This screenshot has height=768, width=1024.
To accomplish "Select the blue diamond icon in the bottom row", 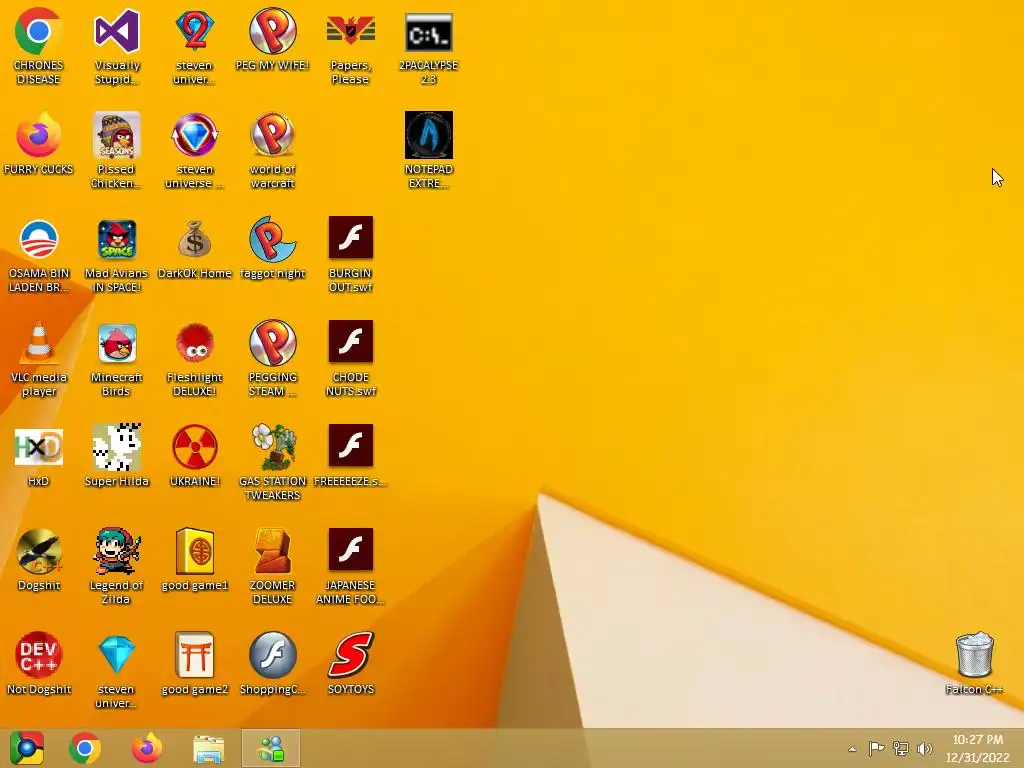I will [117, 655].
